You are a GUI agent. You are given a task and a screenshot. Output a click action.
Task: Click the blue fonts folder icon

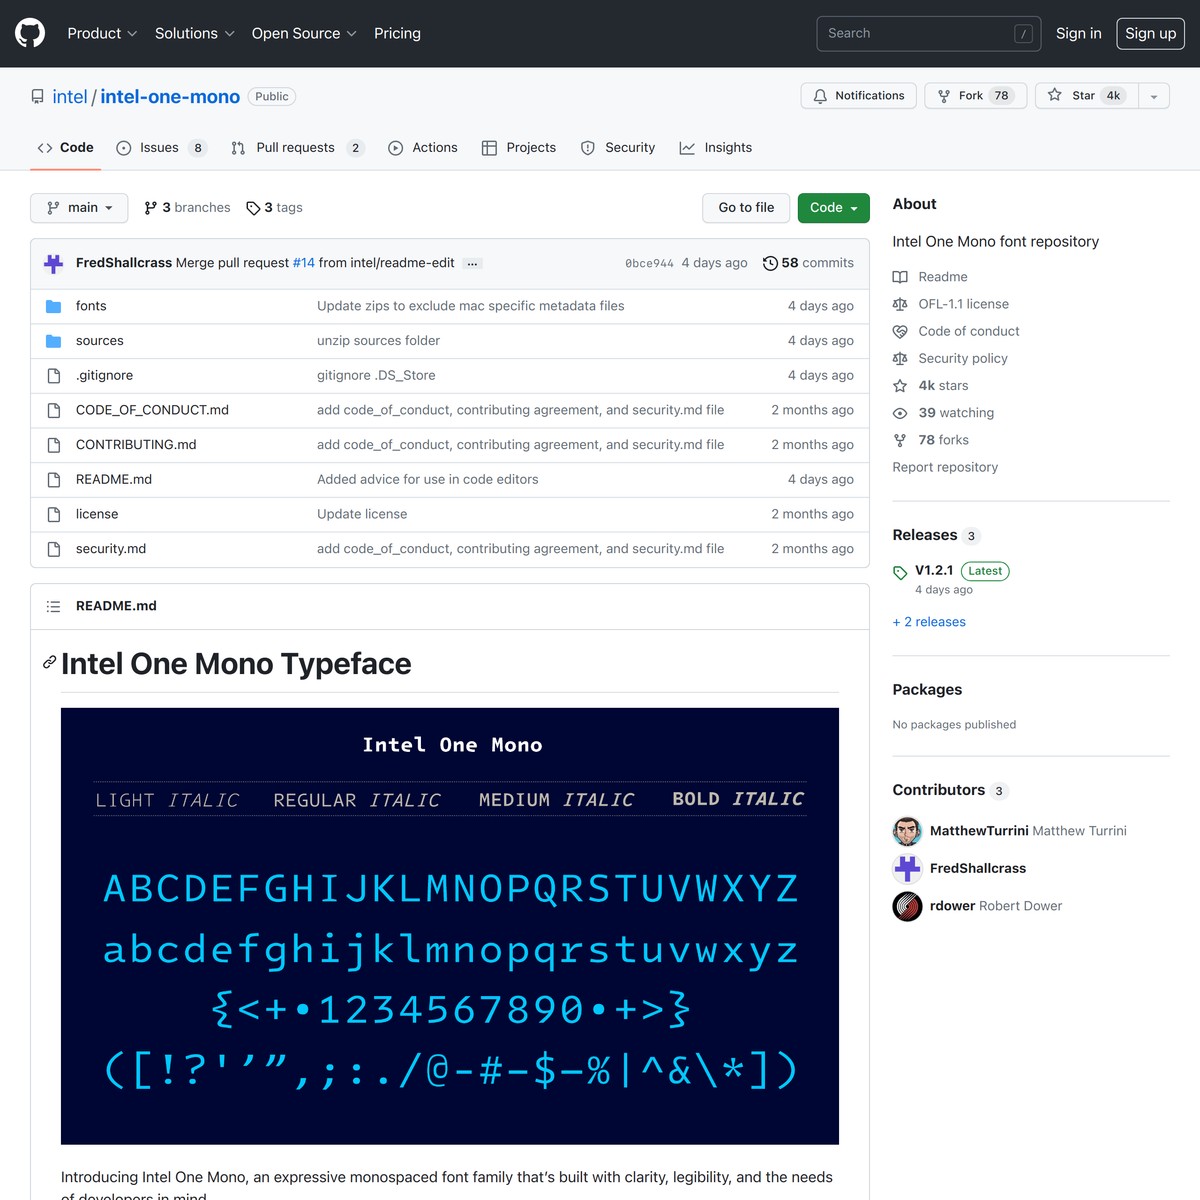tap(53, 306)
